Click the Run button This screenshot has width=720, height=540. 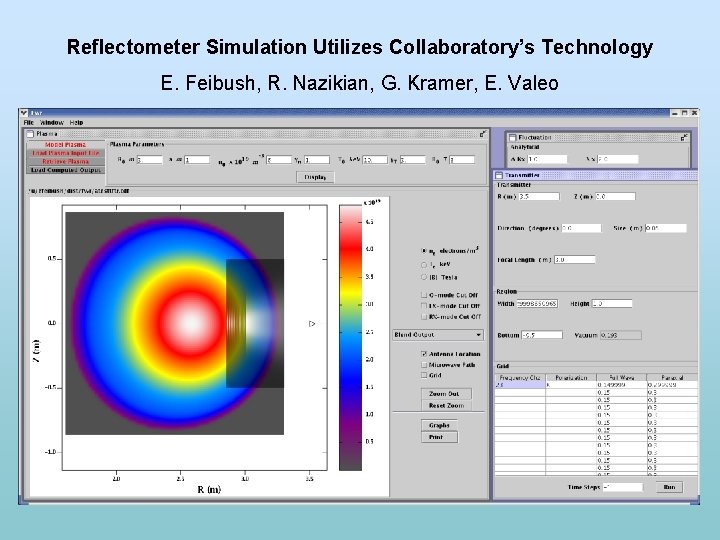tap(669, 487)
